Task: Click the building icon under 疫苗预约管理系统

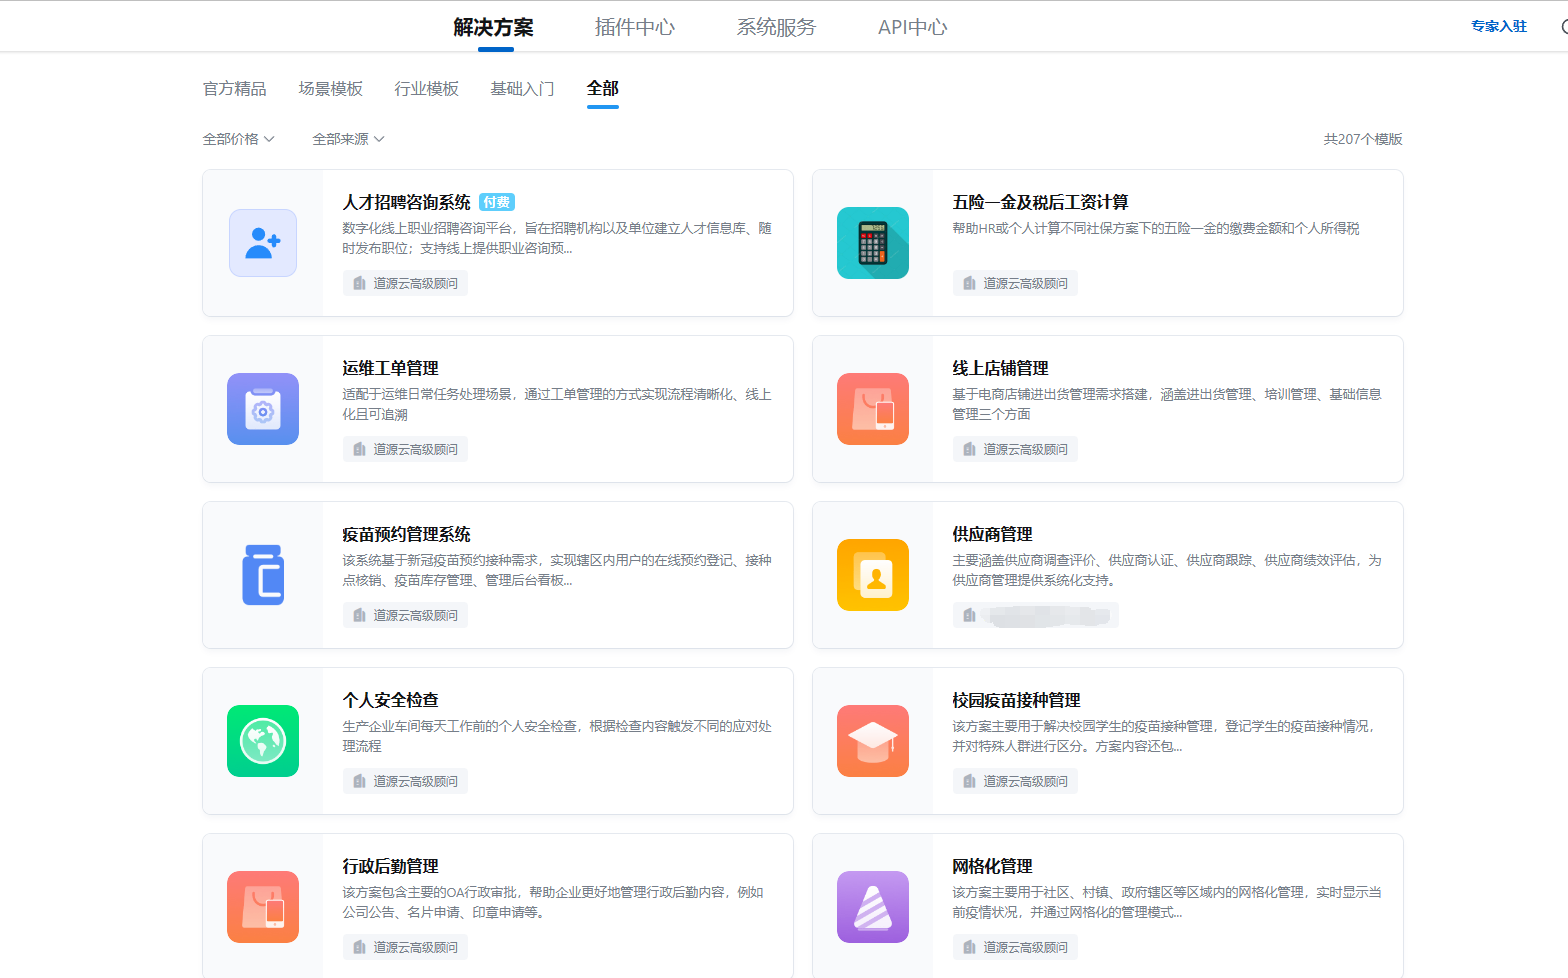Action: pyautogui.click(x=359, y=616)
